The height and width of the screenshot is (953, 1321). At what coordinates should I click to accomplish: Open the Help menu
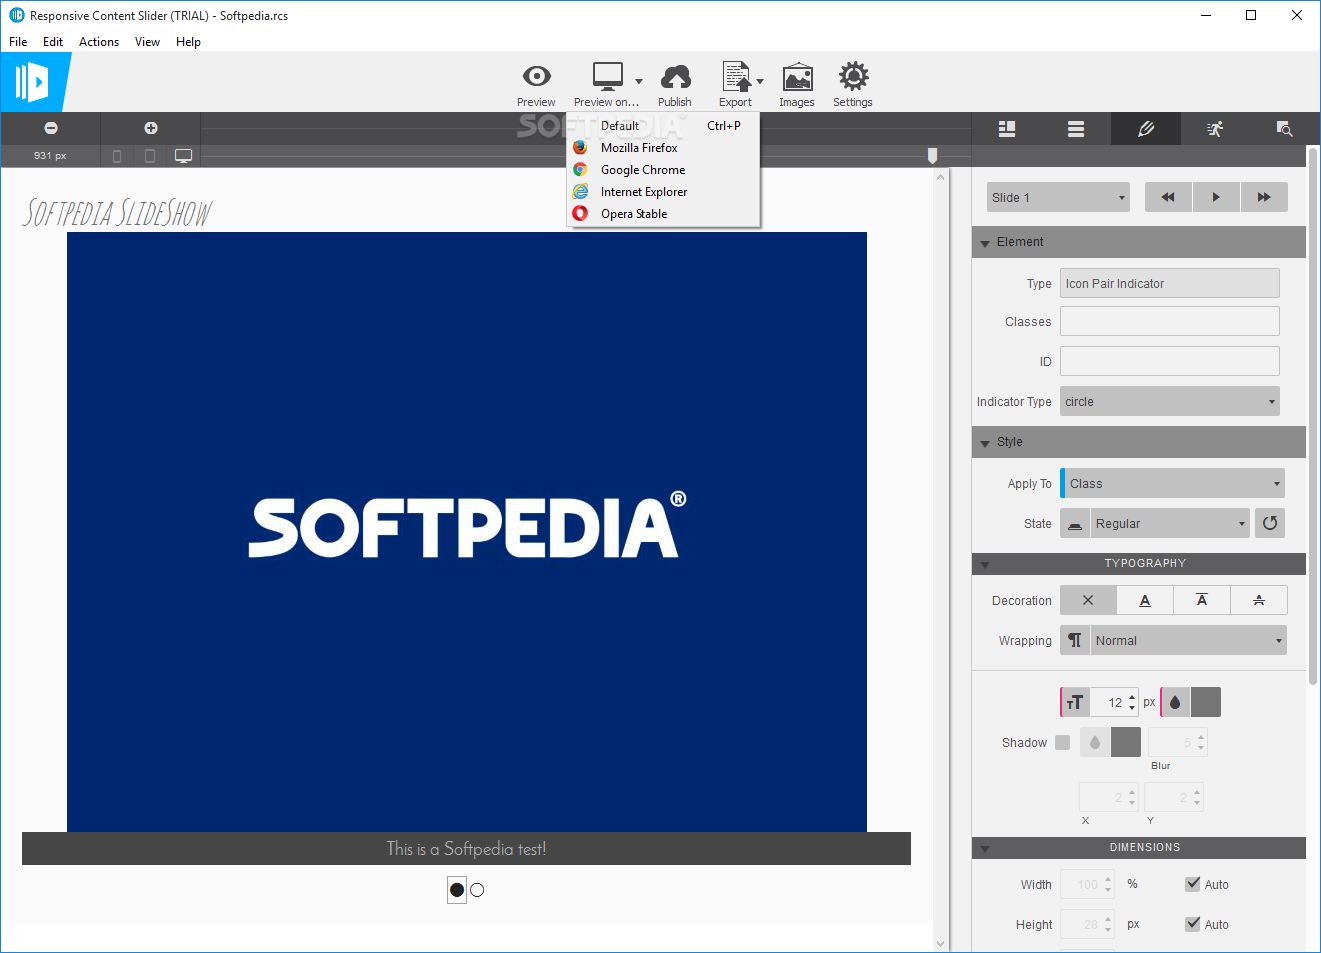click(x=188, y=41)
